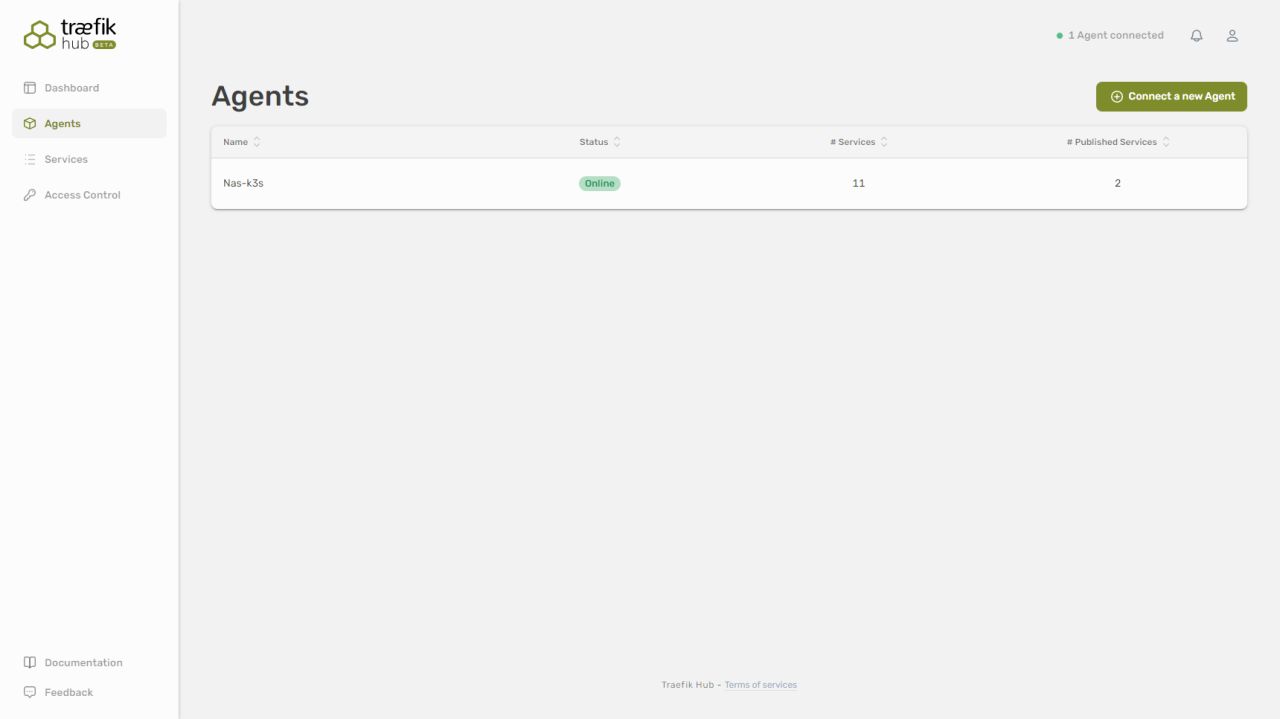Click the plus icon in Connect a new Agent

coord(1117,97)
